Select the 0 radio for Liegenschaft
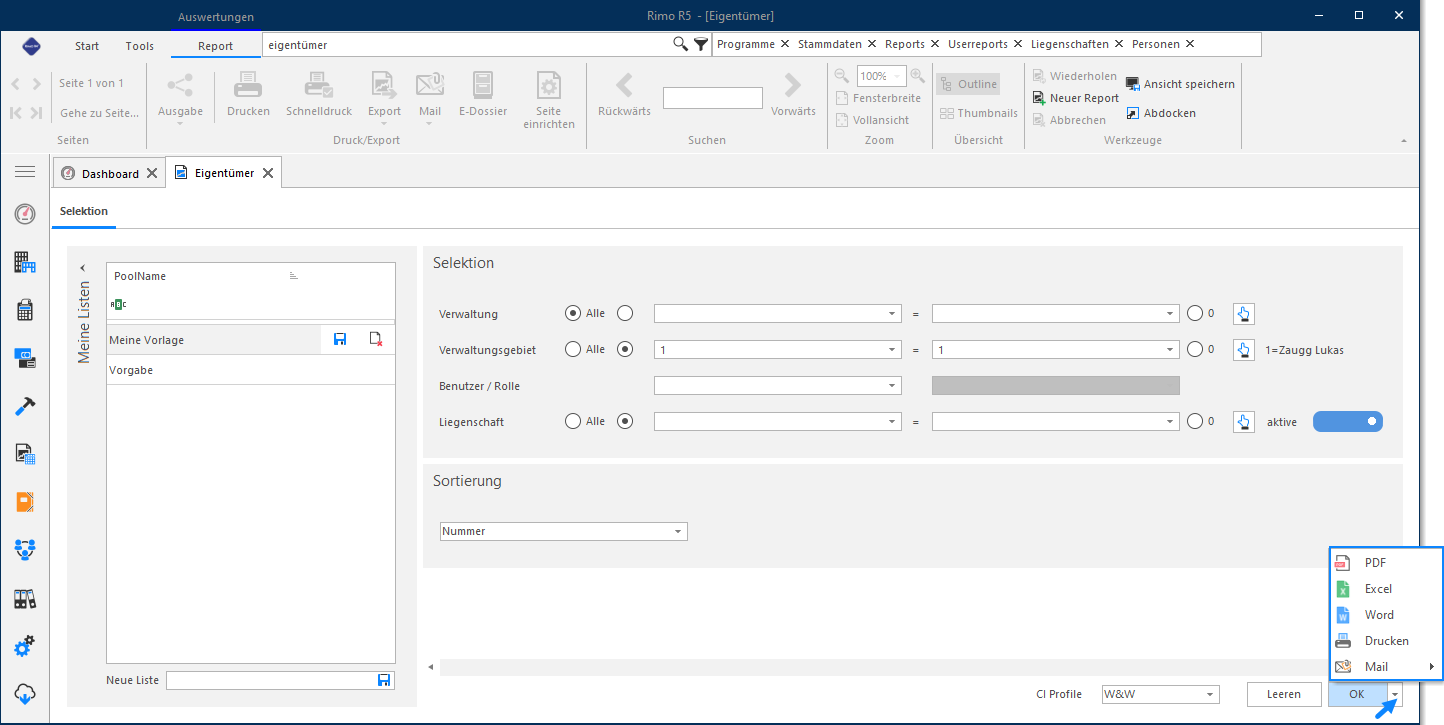Screen dimensions: 1444x725 [1195, 421]
